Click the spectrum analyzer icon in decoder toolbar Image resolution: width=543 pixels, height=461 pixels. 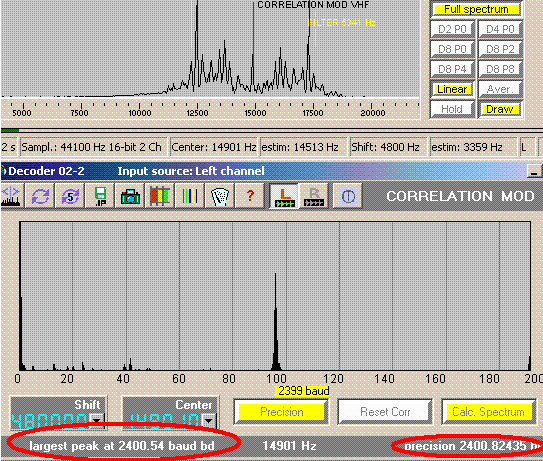[10, 196]
